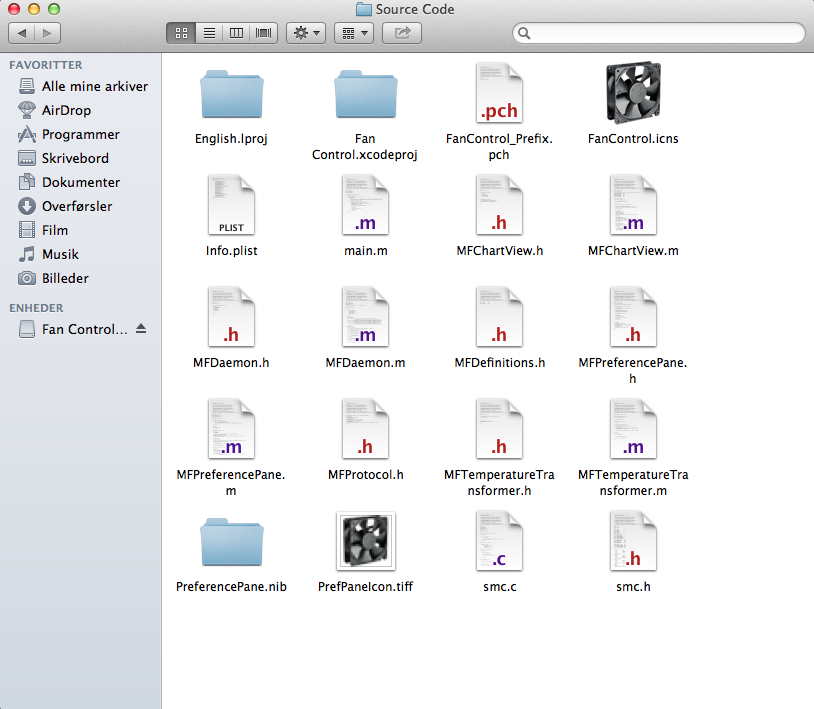This screenshot has width=814, height=709.
Task: Select the Info.plist file icon
Action: 232,205
